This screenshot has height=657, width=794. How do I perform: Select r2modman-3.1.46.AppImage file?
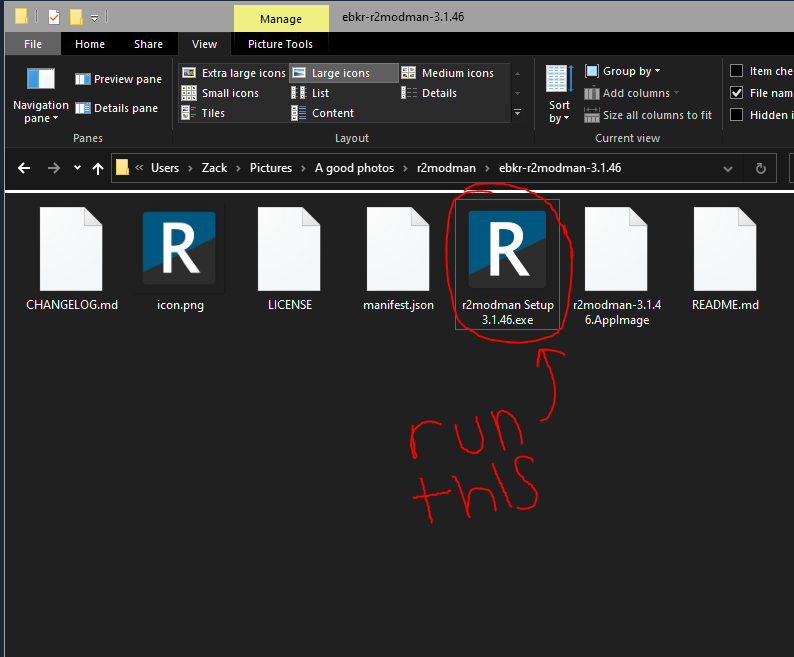coord(617,266)
